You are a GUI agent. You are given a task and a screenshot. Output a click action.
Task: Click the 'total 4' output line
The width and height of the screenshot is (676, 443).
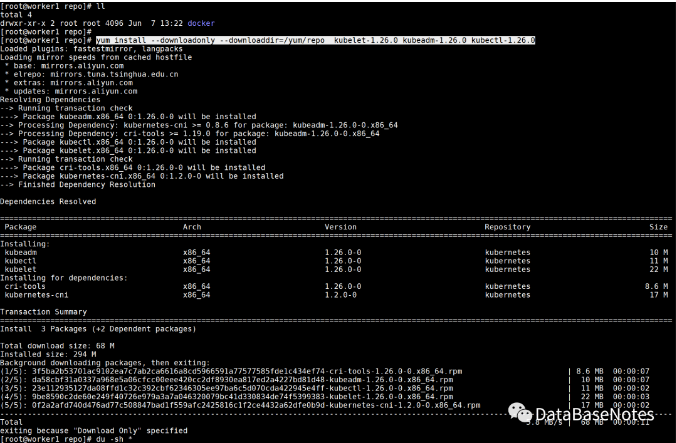coord(16,15)
